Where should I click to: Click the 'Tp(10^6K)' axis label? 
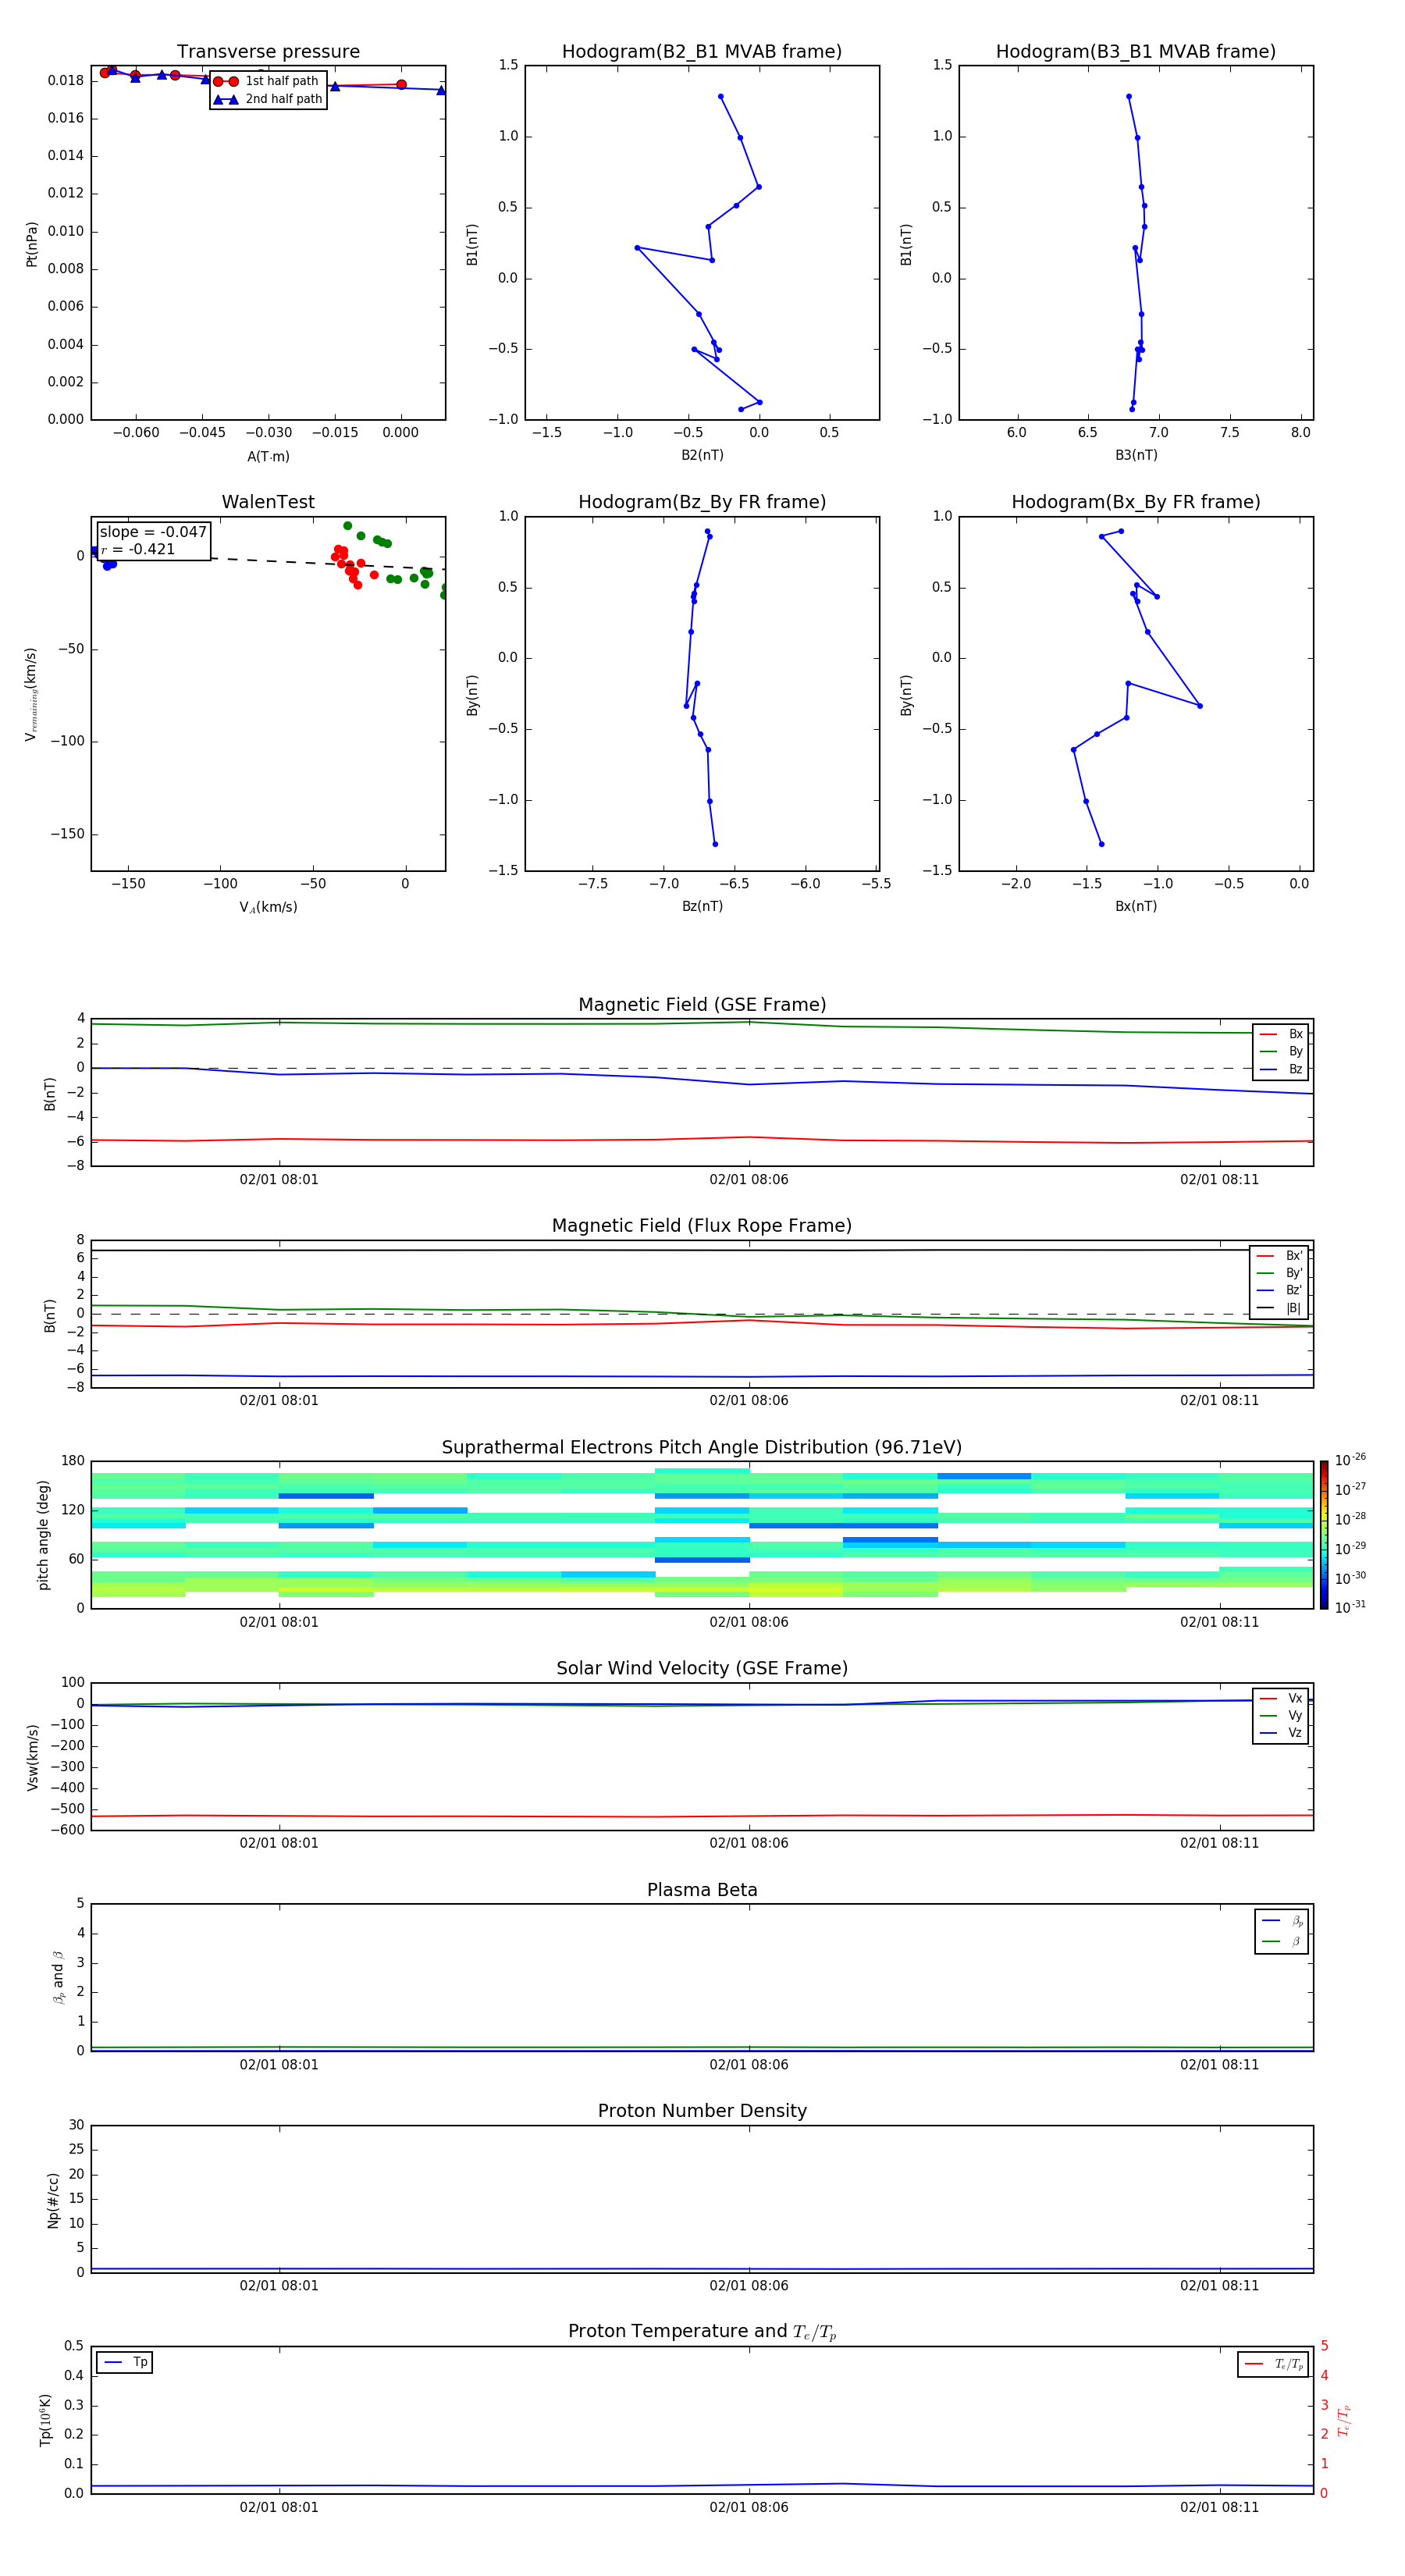coord(45,2420)
